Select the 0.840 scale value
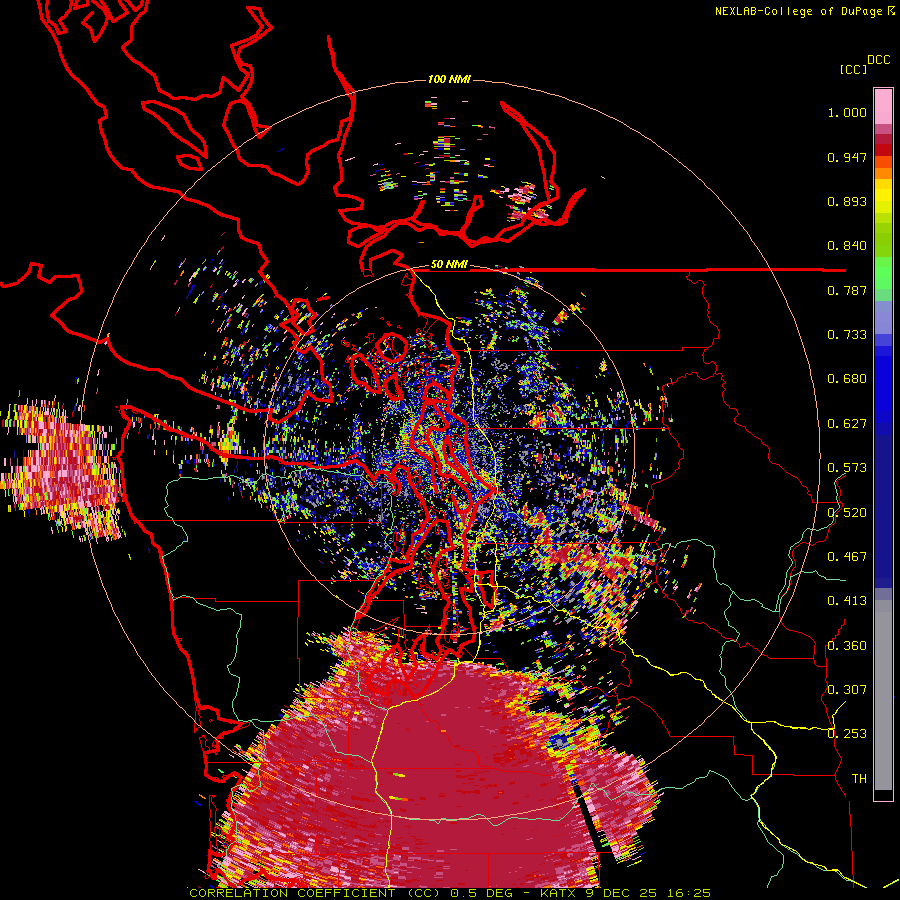900x900 pixels. pyautogui.click(x=847, y=246)
